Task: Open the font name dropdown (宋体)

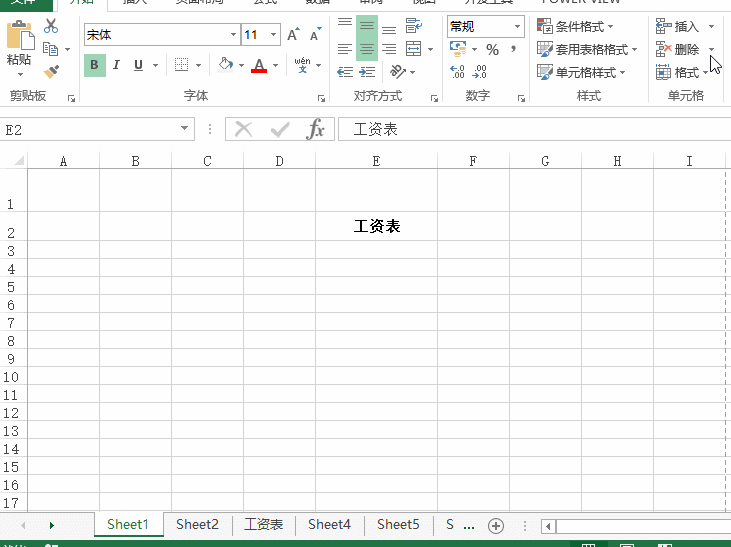Action: pyautogui.click(x=232, y=35)
